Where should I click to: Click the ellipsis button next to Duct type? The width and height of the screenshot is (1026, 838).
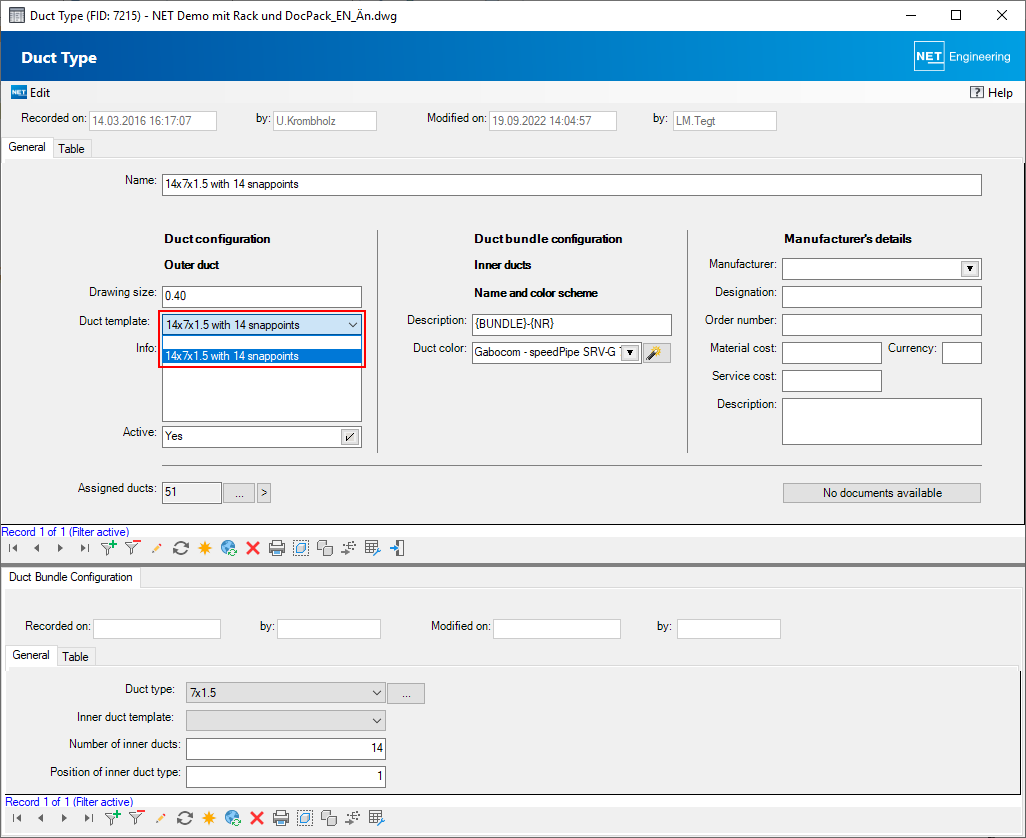(x=406, y=693)
